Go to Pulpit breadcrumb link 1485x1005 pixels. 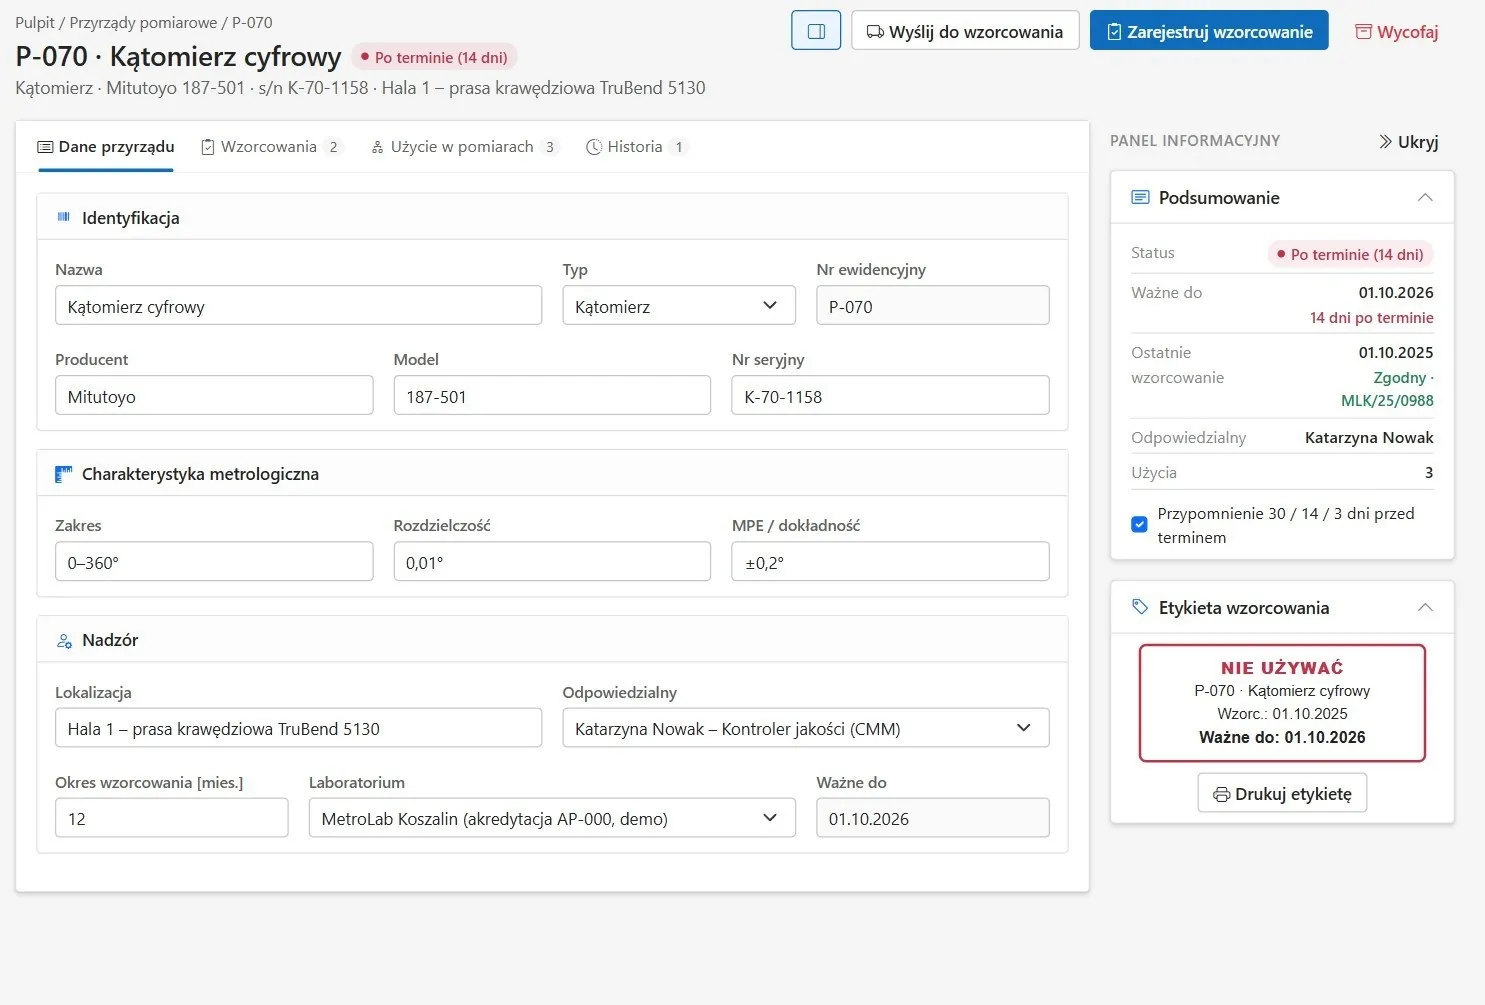coord(35,22)
